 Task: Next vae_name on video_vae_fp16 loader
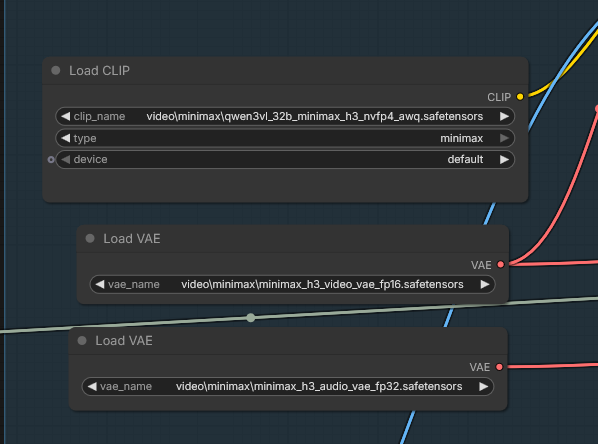pos(485,284)
